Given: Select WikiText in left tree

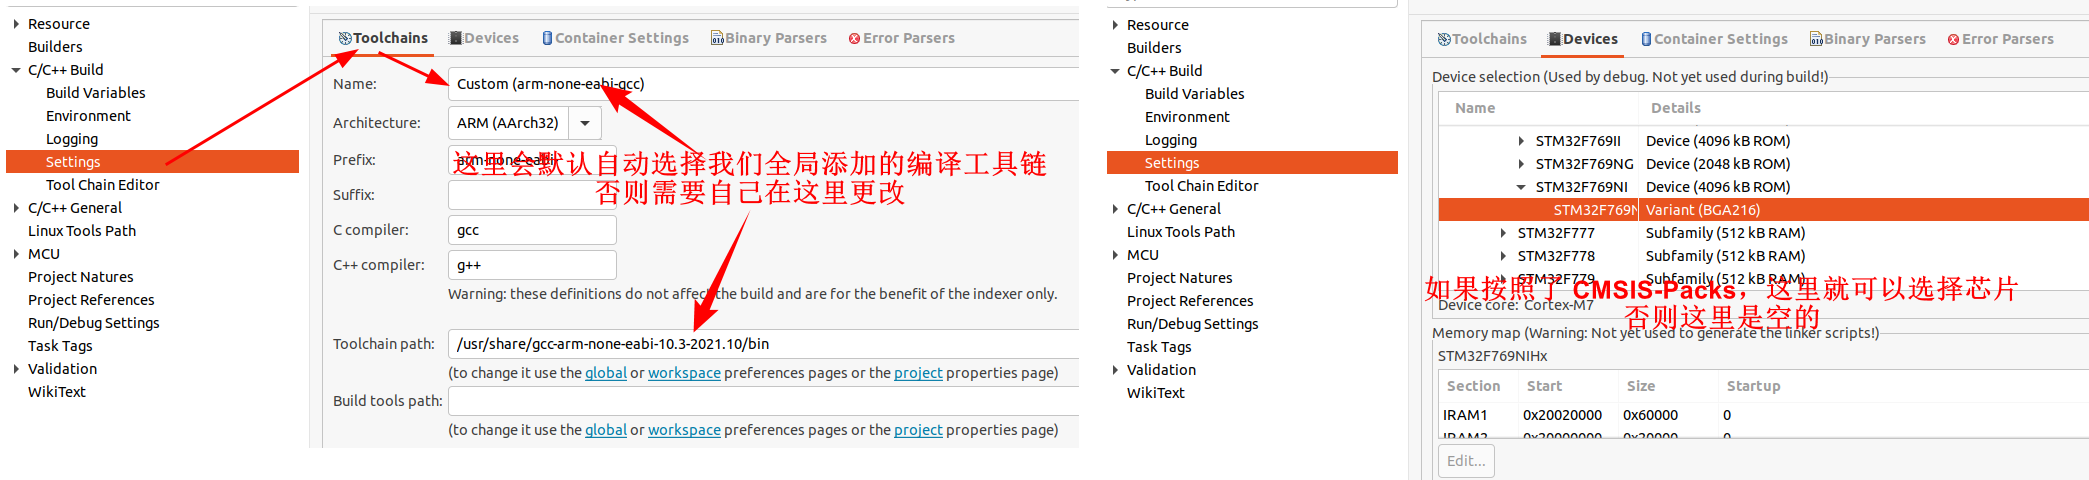Looking at the screenshot, I should (x=57, y=392).
